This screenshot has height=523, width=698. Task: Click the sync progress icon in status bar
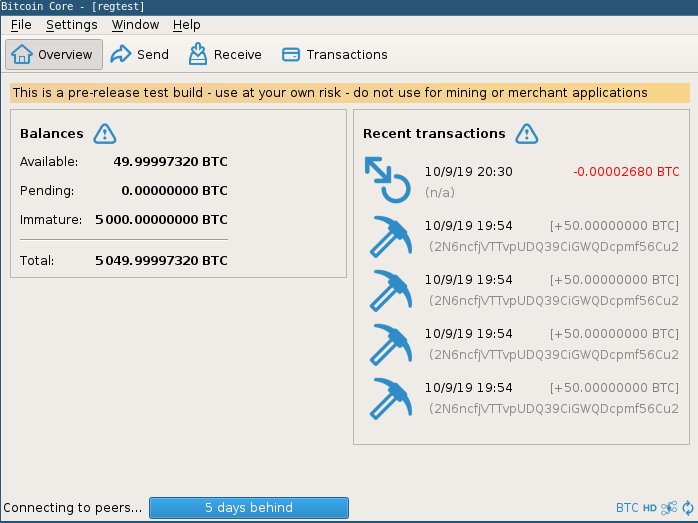click(x=688, y=508)
